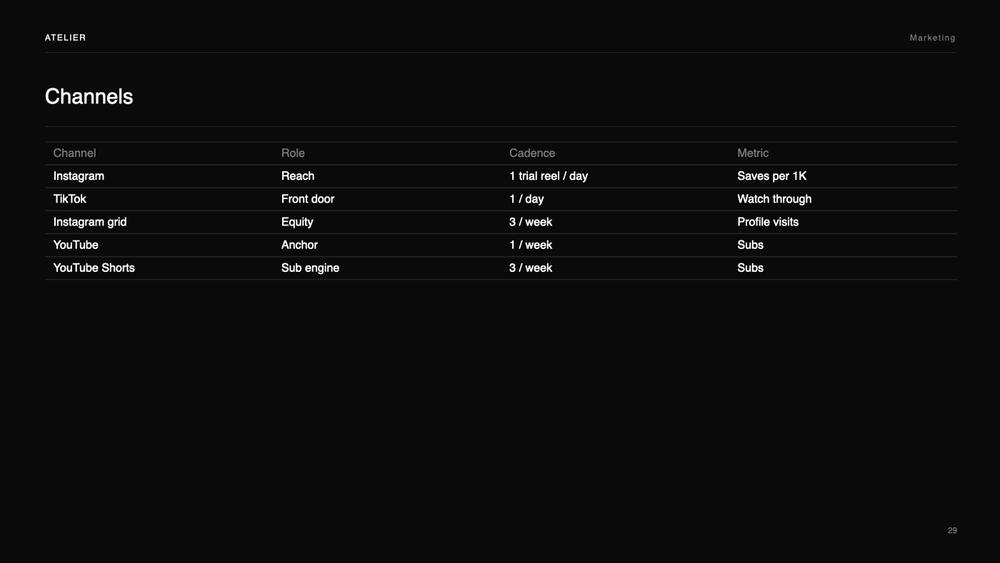Click the Cadence column header
Image resolution: width=1000 pixels, height=563 pixels.
pyautogui.click(x=532, y=153)
